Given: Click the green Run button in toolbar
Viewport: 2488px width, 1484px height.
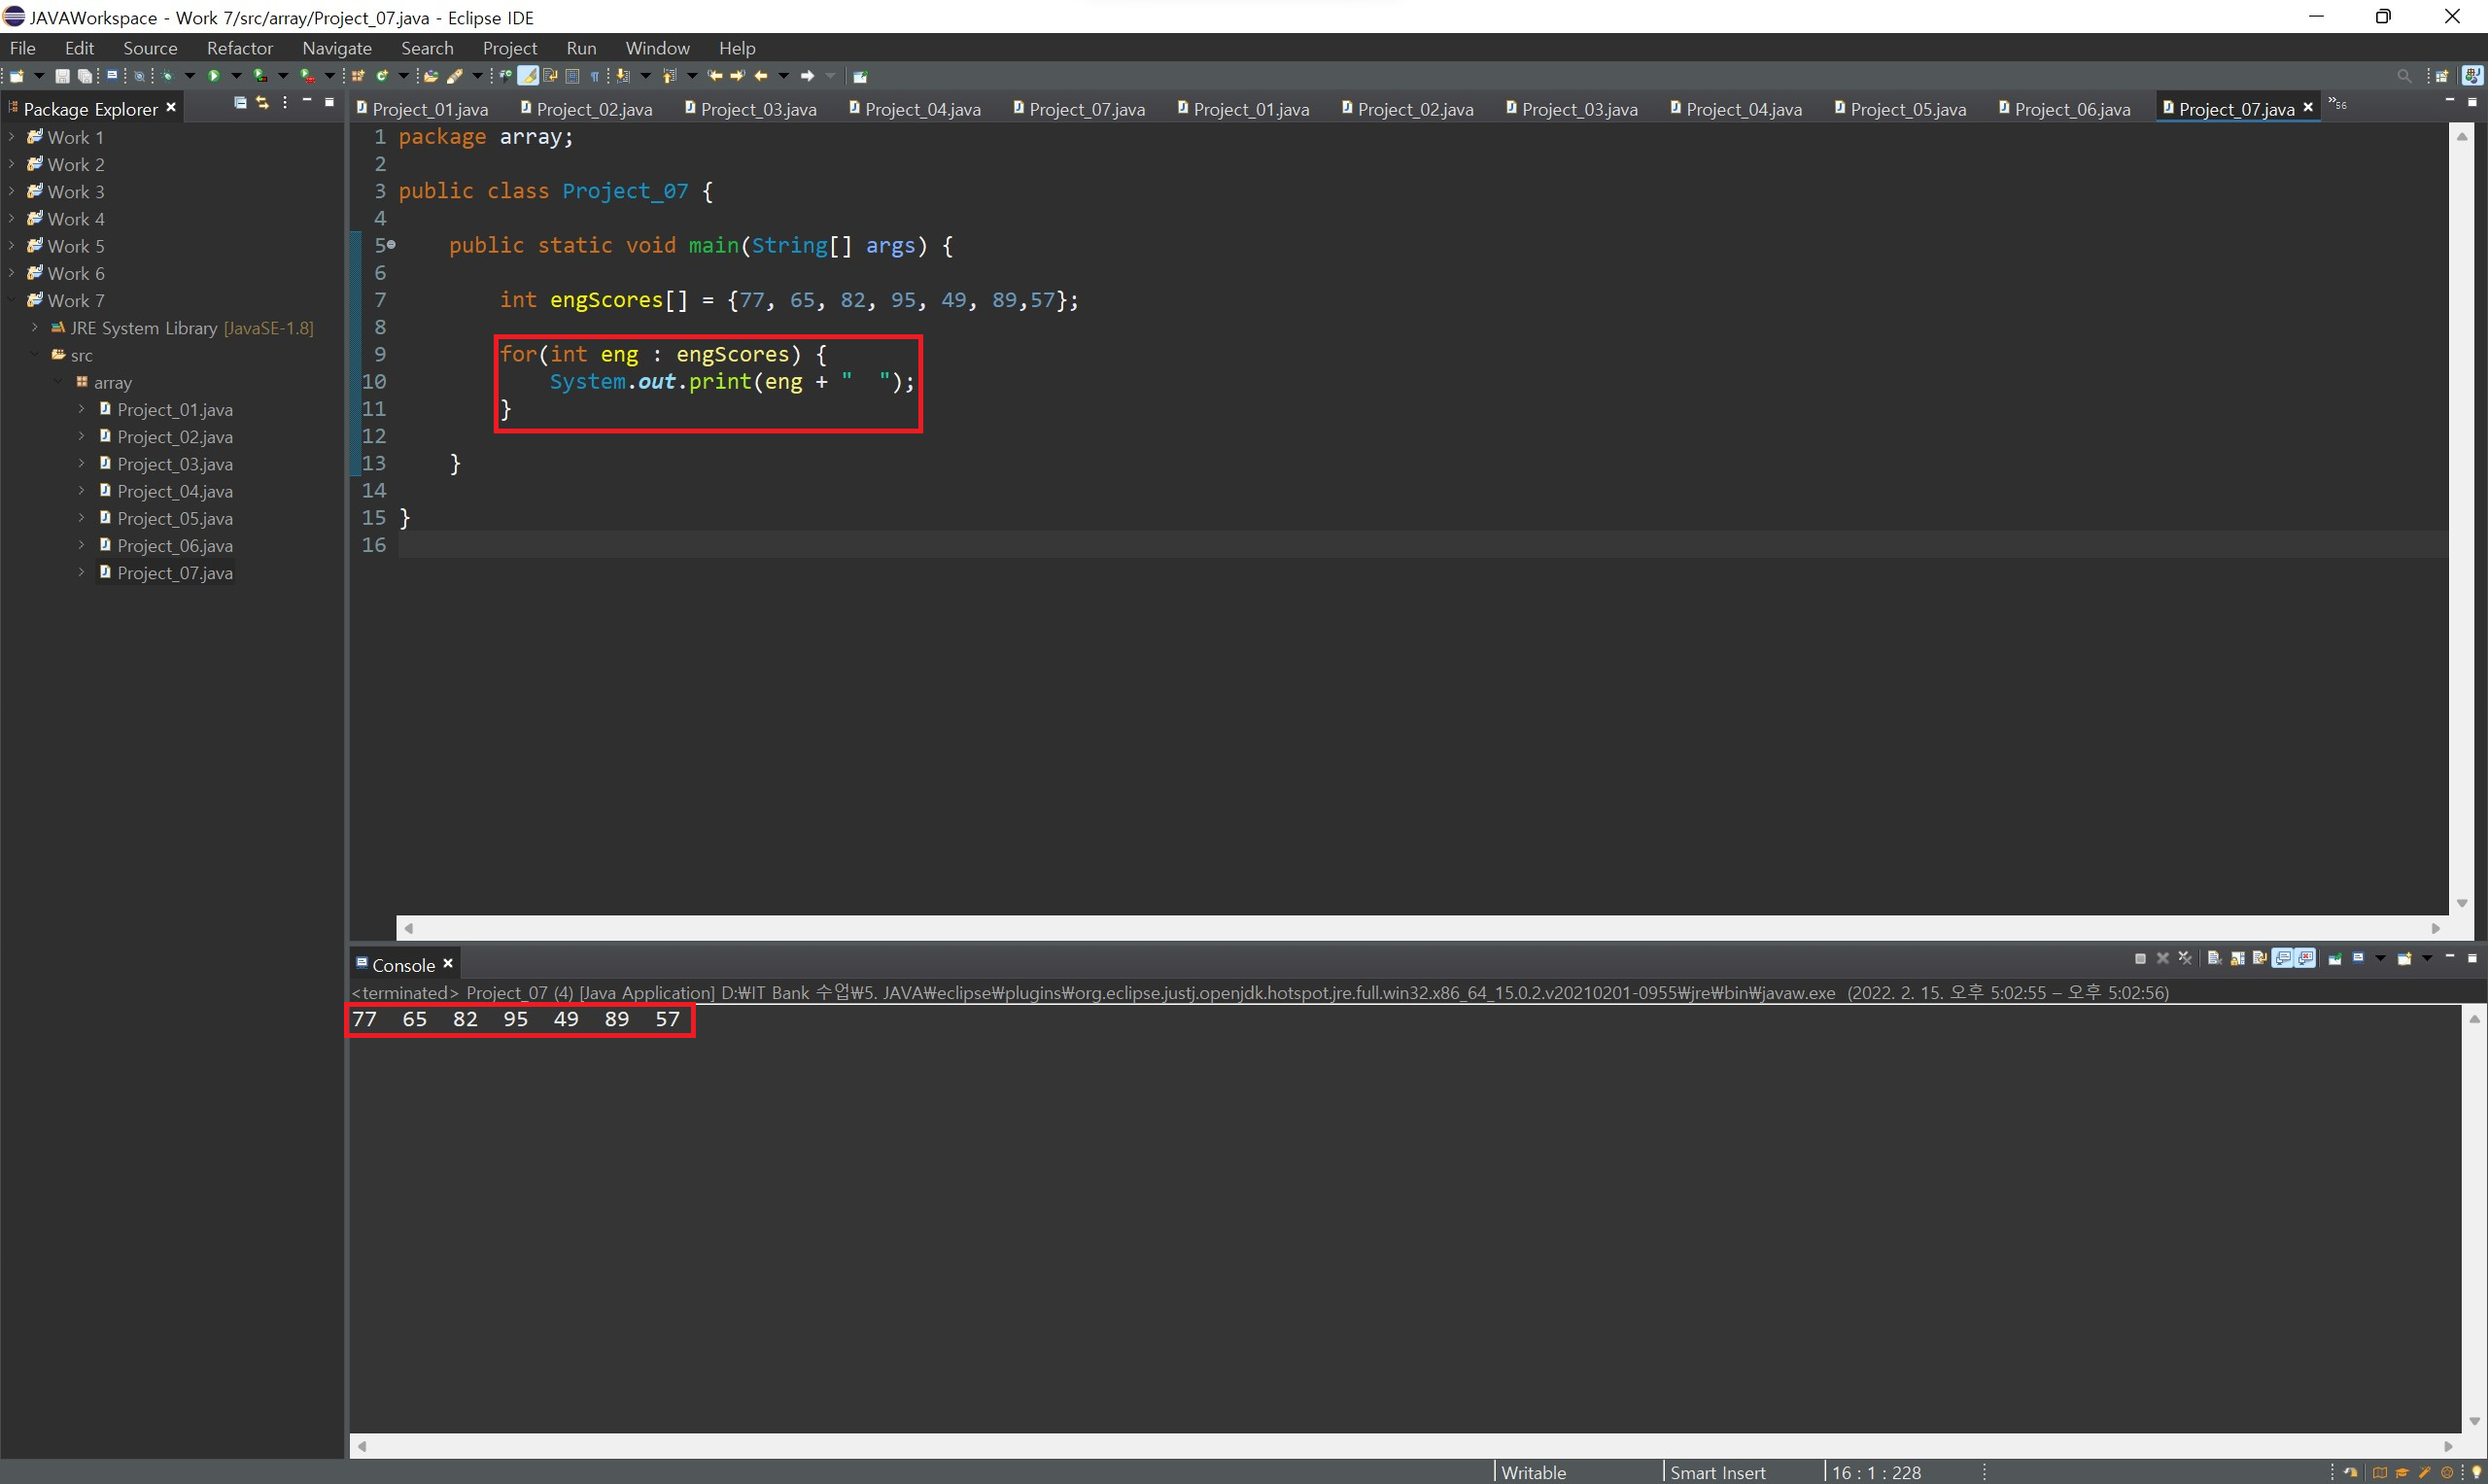Looking at the screenshot, I should click(214, 76).
